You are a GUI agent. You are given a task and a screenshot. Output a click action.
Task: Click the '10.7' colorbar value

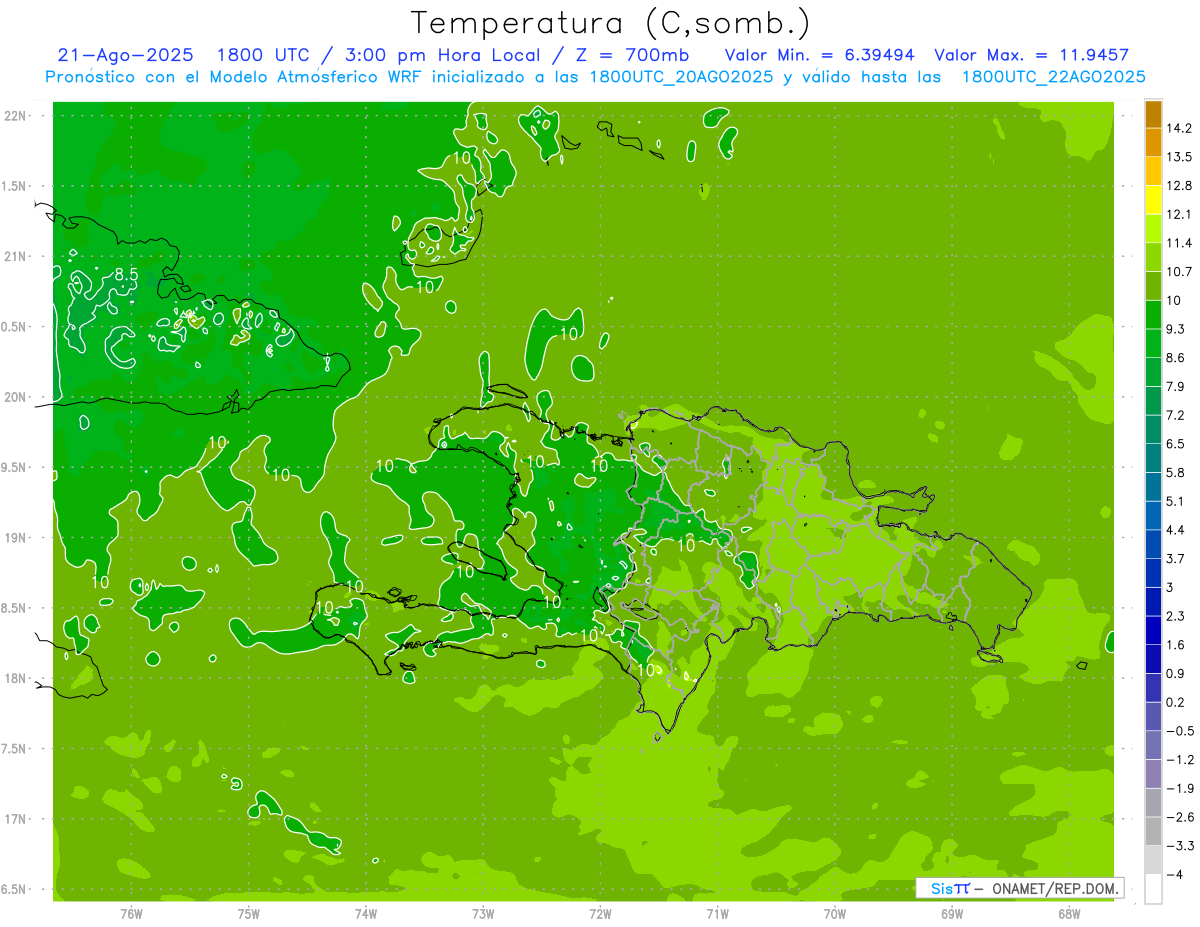coord(1179,272)
